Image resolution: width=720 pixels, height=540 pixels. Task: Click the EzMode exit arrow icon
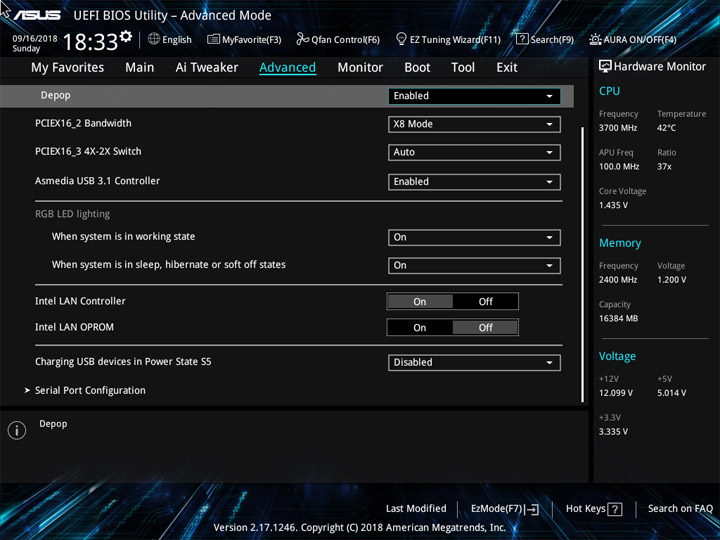[x=533, y=509]
